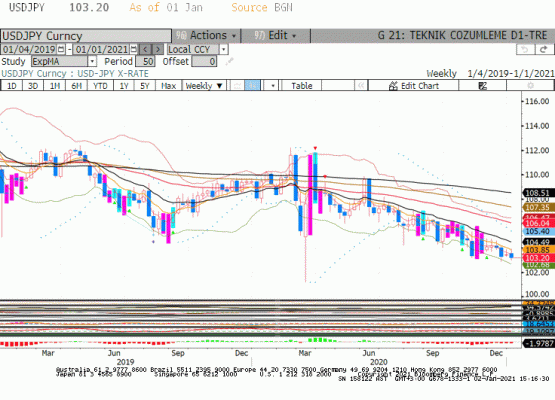
Task: Click the double left chevron collapse icon
Action: [361, 86]
